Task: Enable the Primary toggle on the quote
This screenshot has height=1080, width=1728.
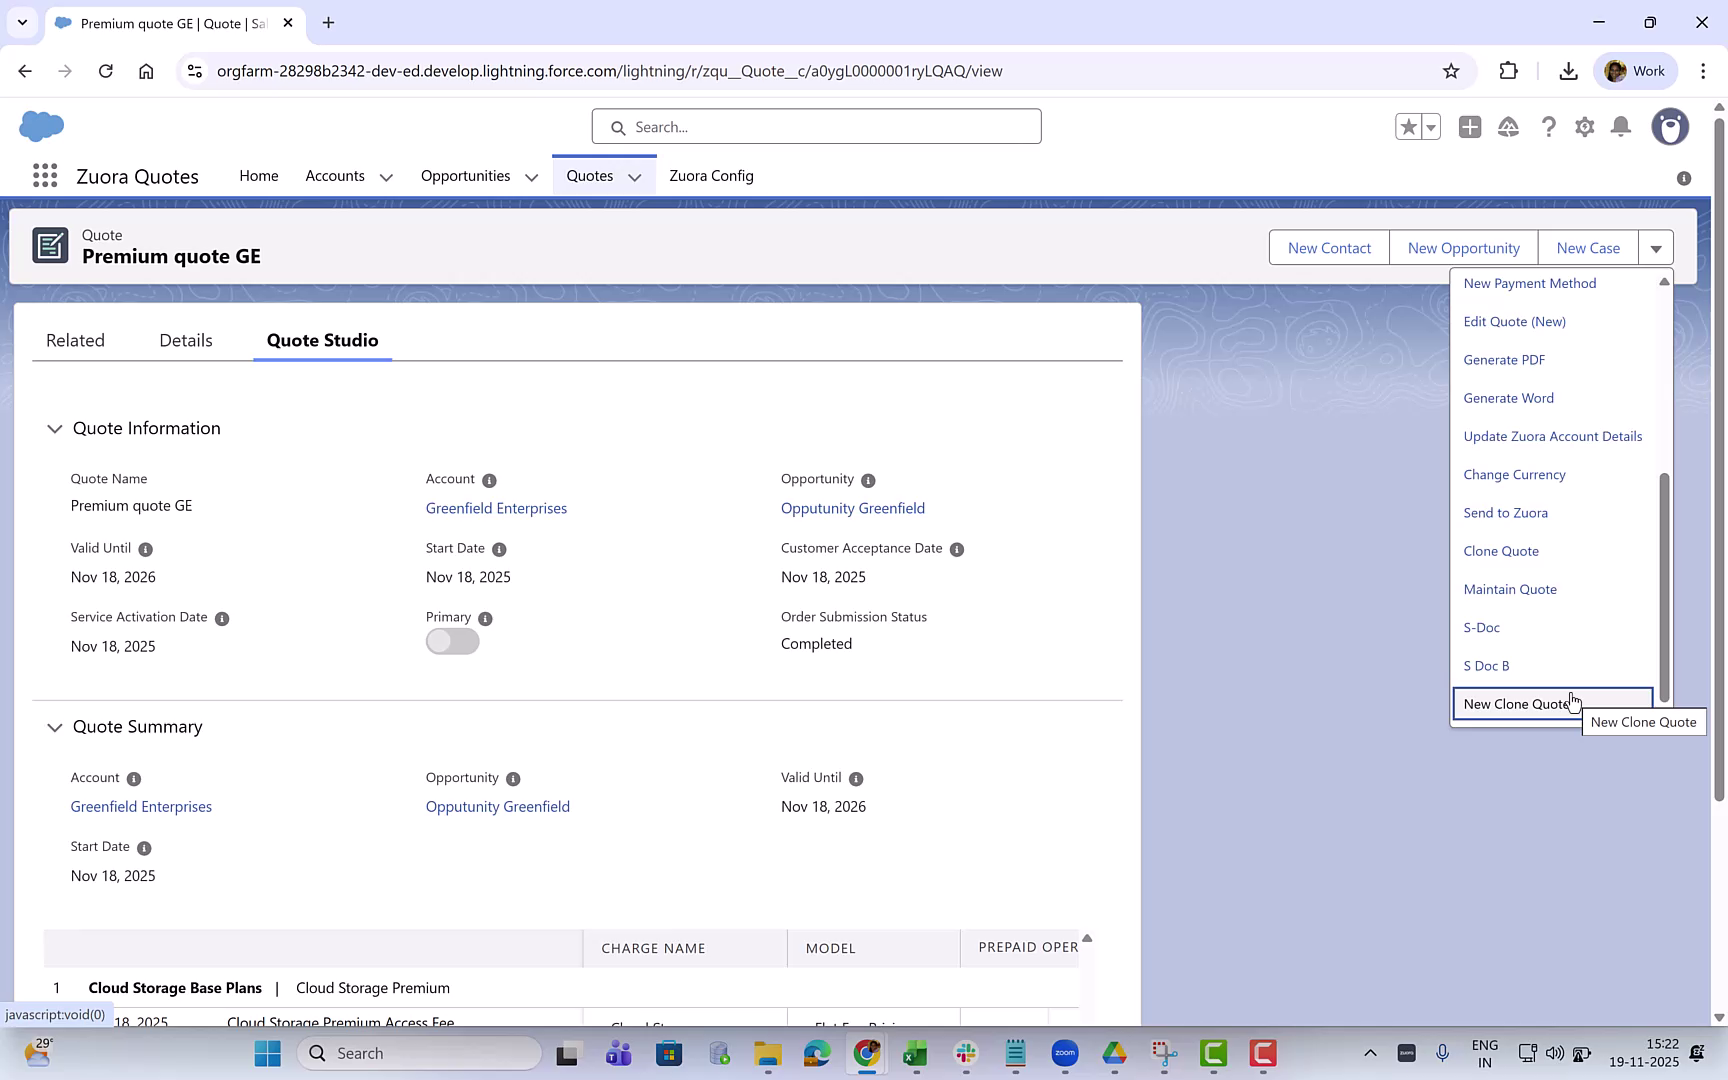Action: click(452, 641)
